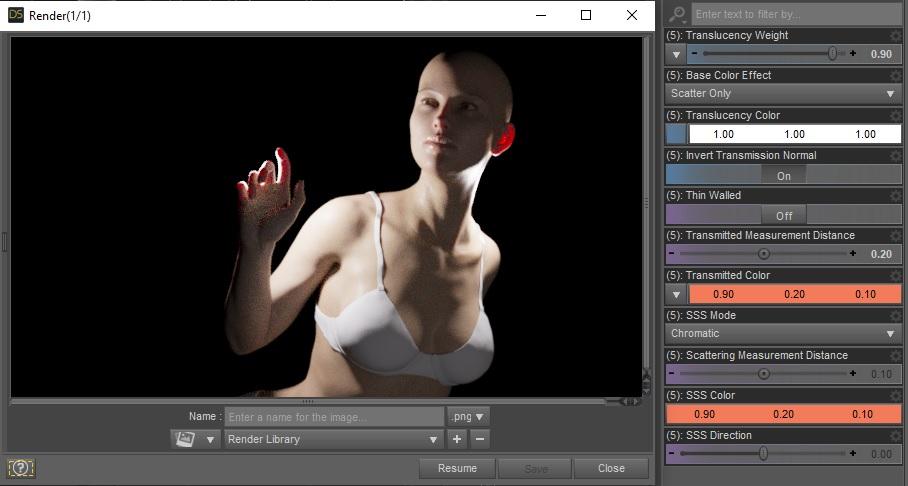Open Scattering Measurement Distance settings gear
Image resolution: width=908 pixels, height=486 pixels.
896,355
